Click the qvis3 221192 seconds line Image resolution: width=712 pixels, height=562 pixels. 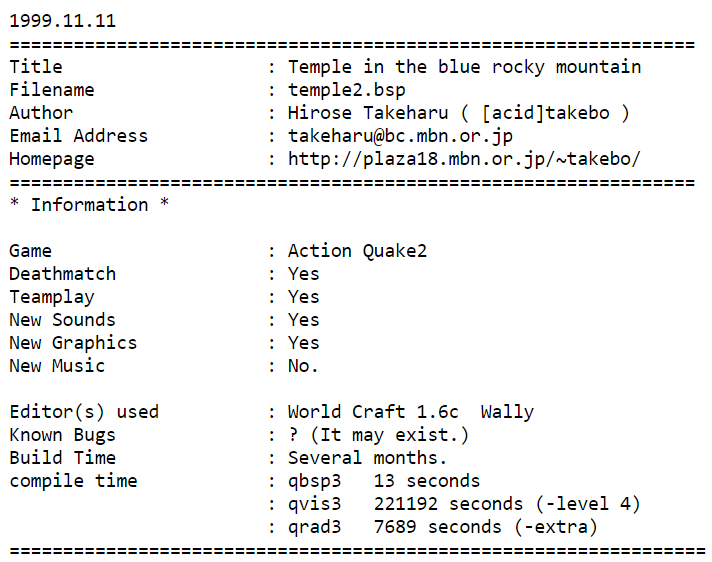click(464, 504)
